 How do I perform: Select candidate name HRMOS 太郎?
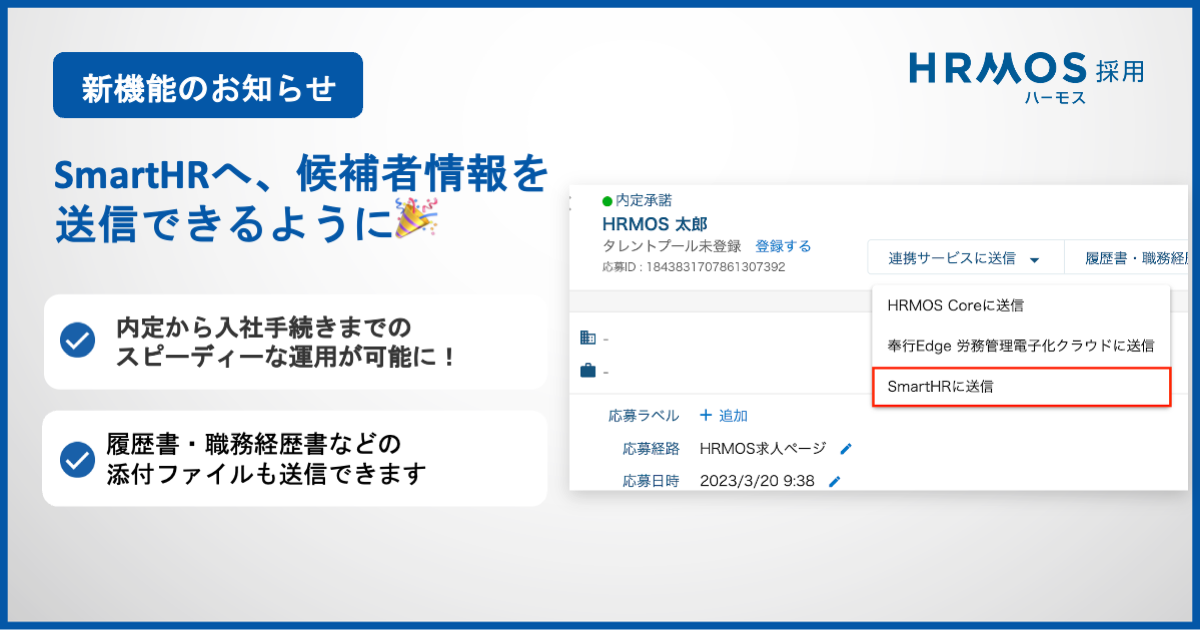tap(654, 223)
